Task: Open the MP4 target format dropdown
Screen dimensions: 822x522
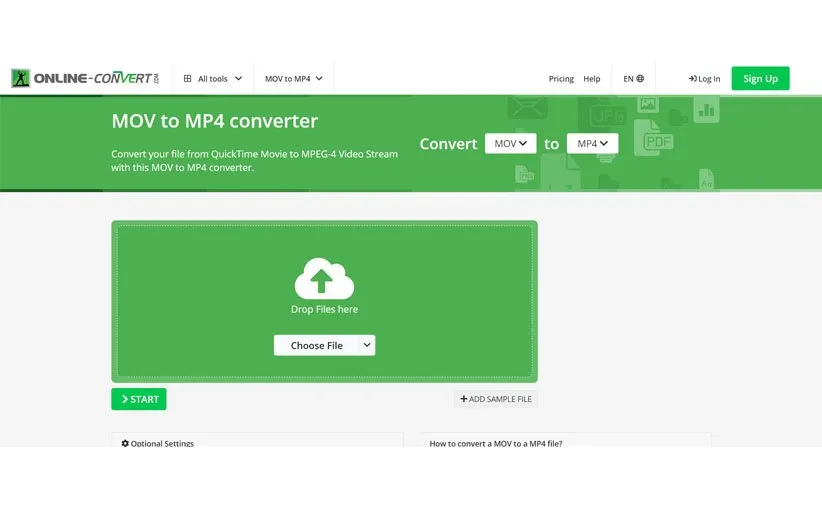Action: pos(592,144)
